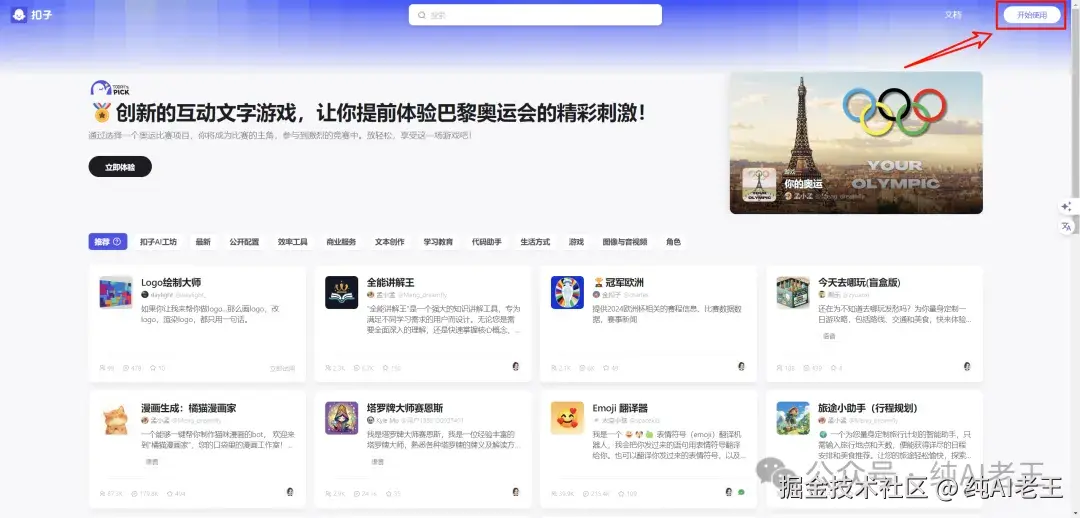This screenshot has height=518, width=1080.
Task: Click the 开始使用 button
Action: pyautogui.click(x=1032, y=15)
